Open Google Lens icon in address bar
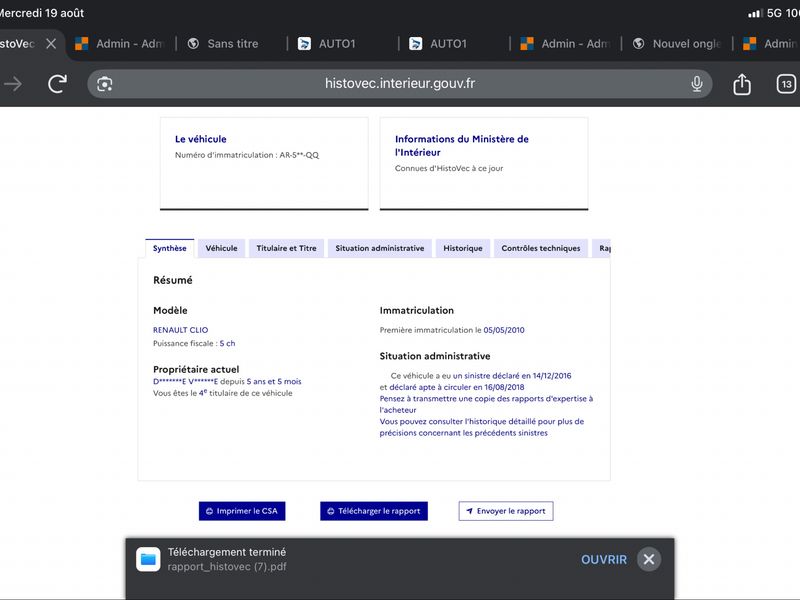The width and height of the screenshot is (800, 600). 105,84
